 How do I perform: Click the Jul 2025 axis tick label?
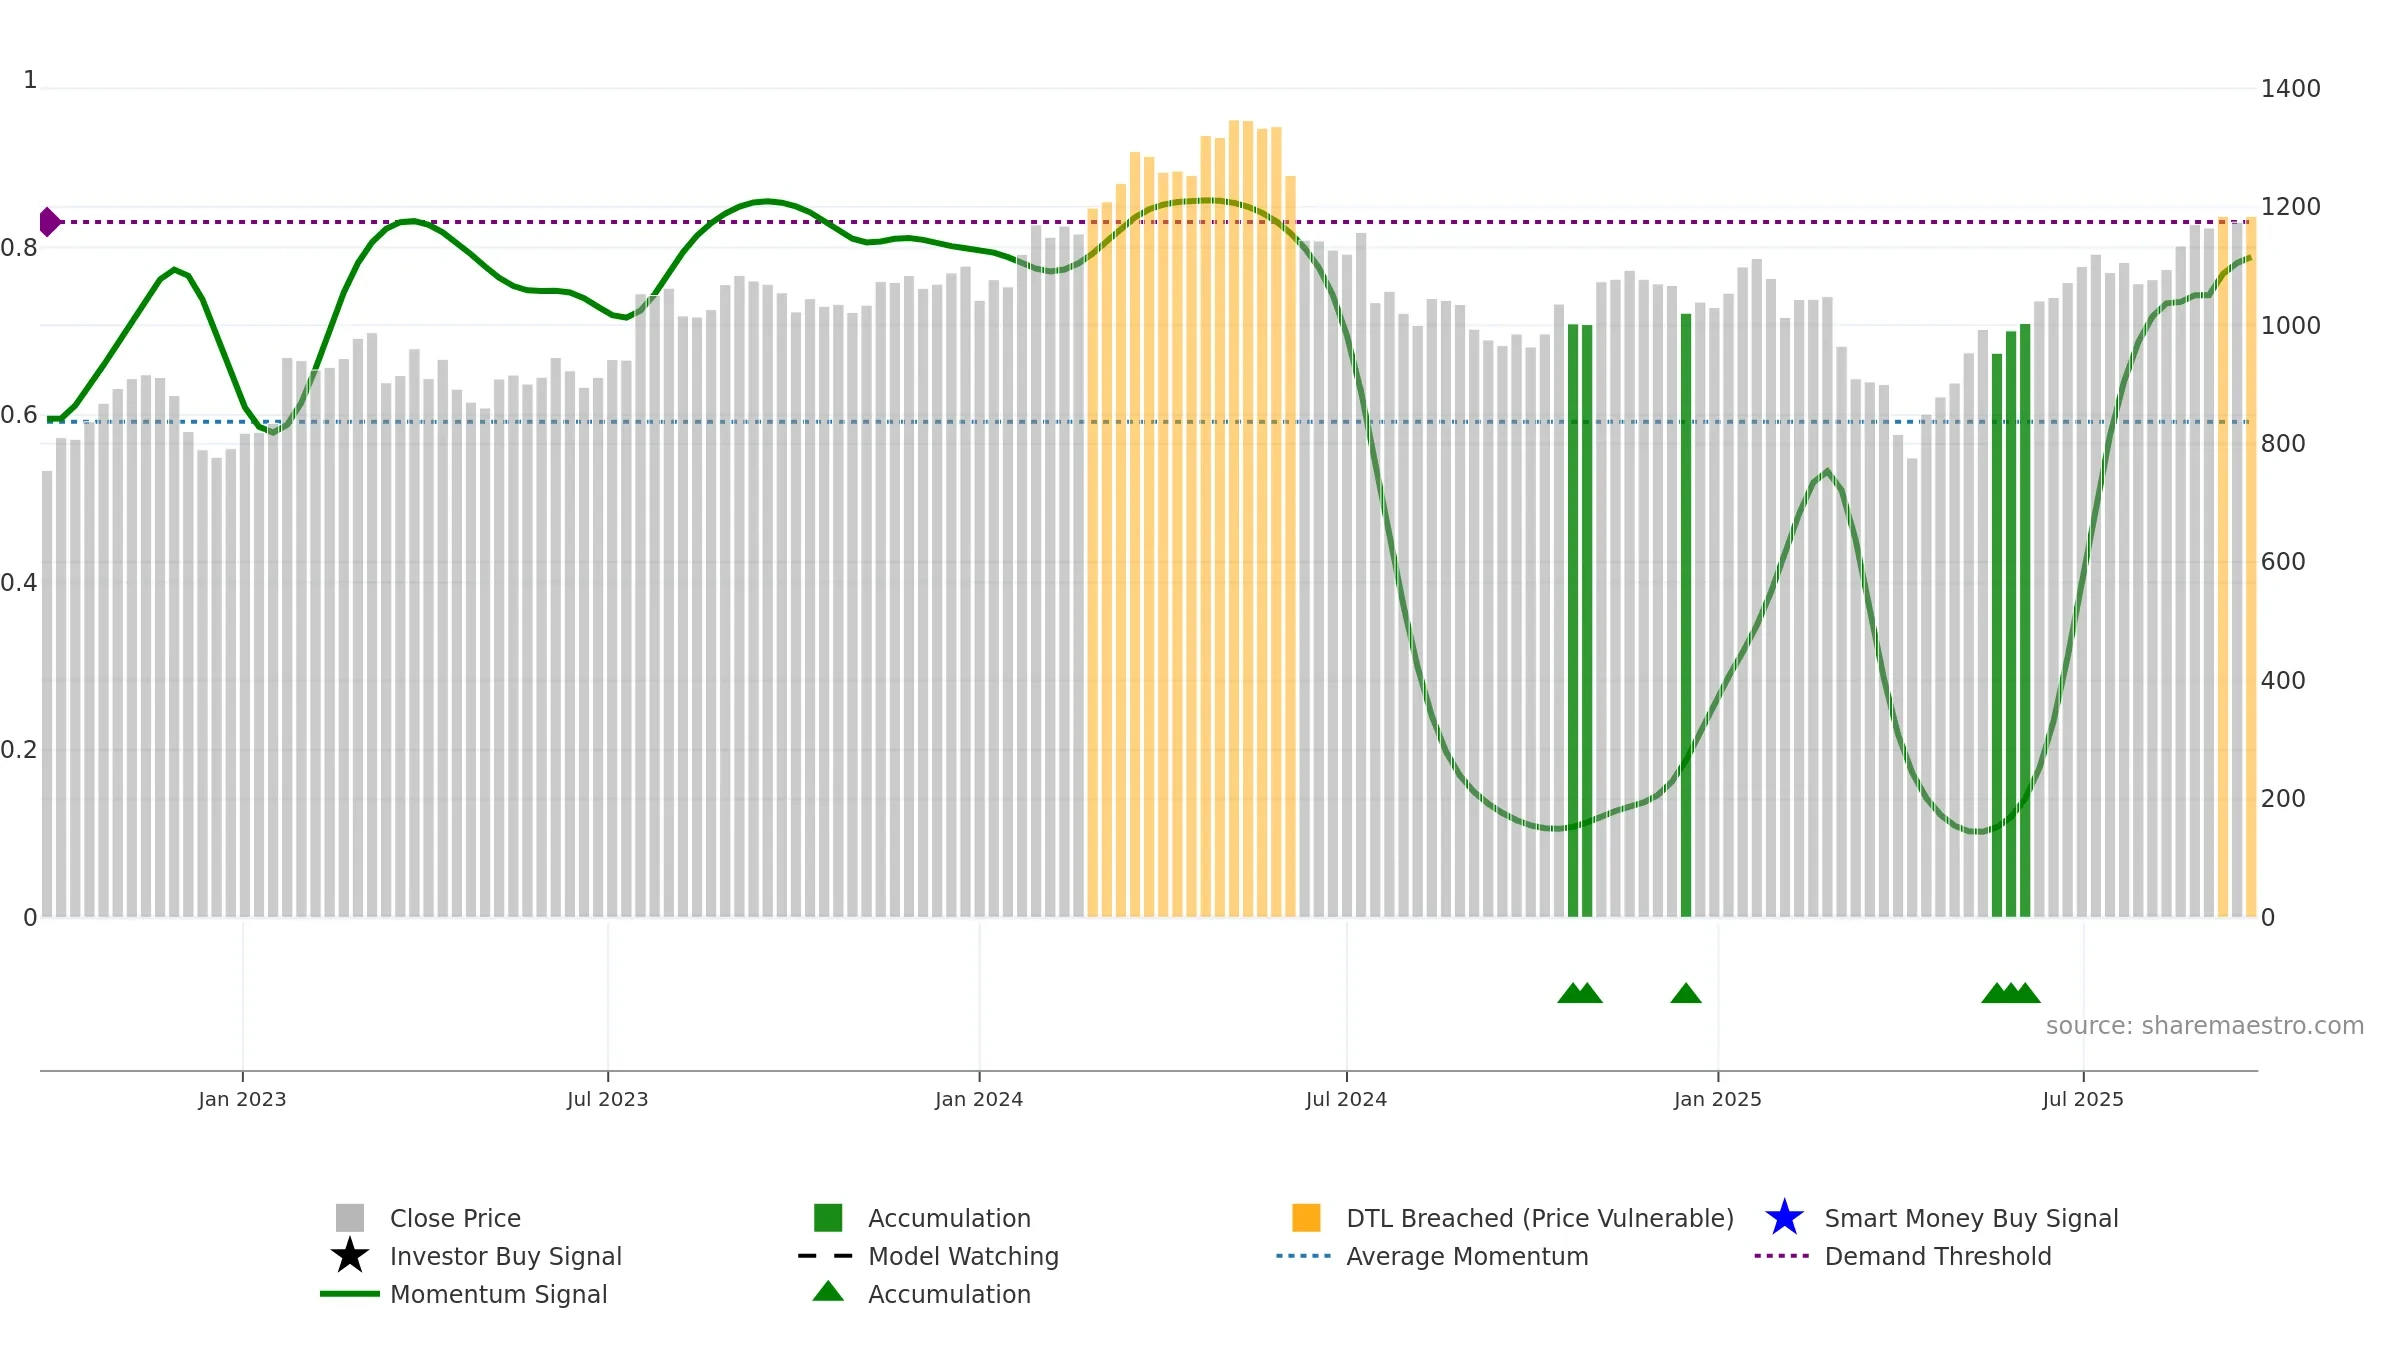coord(2083,1099)
